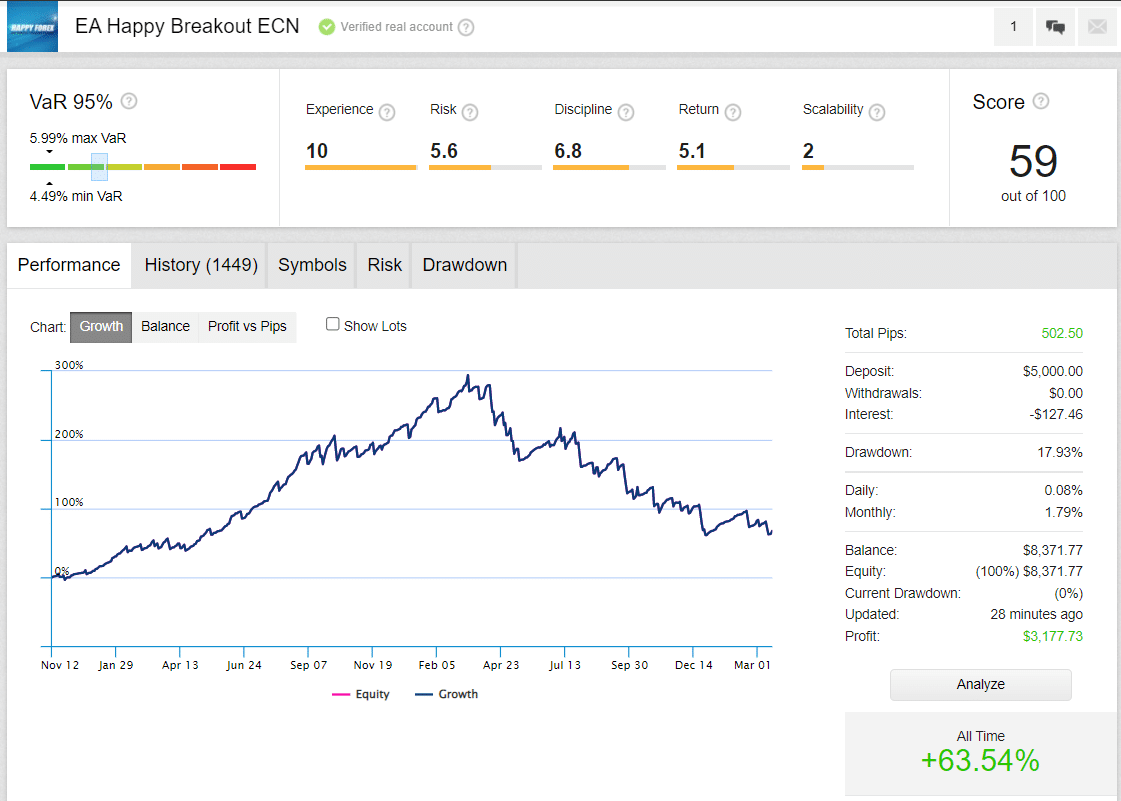Image resolution: width=1121 pixels, height=801 pixels.
Task: Open the comments icon in the header
Action: tap(1055, 27)
